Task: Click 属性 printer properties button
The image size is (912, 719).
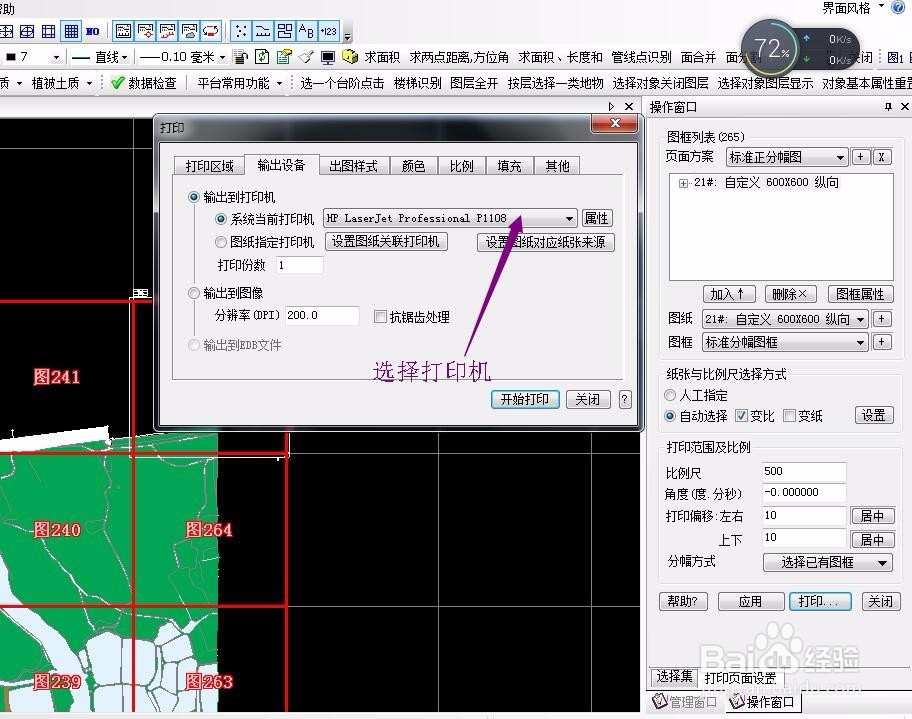Action: 596,218
